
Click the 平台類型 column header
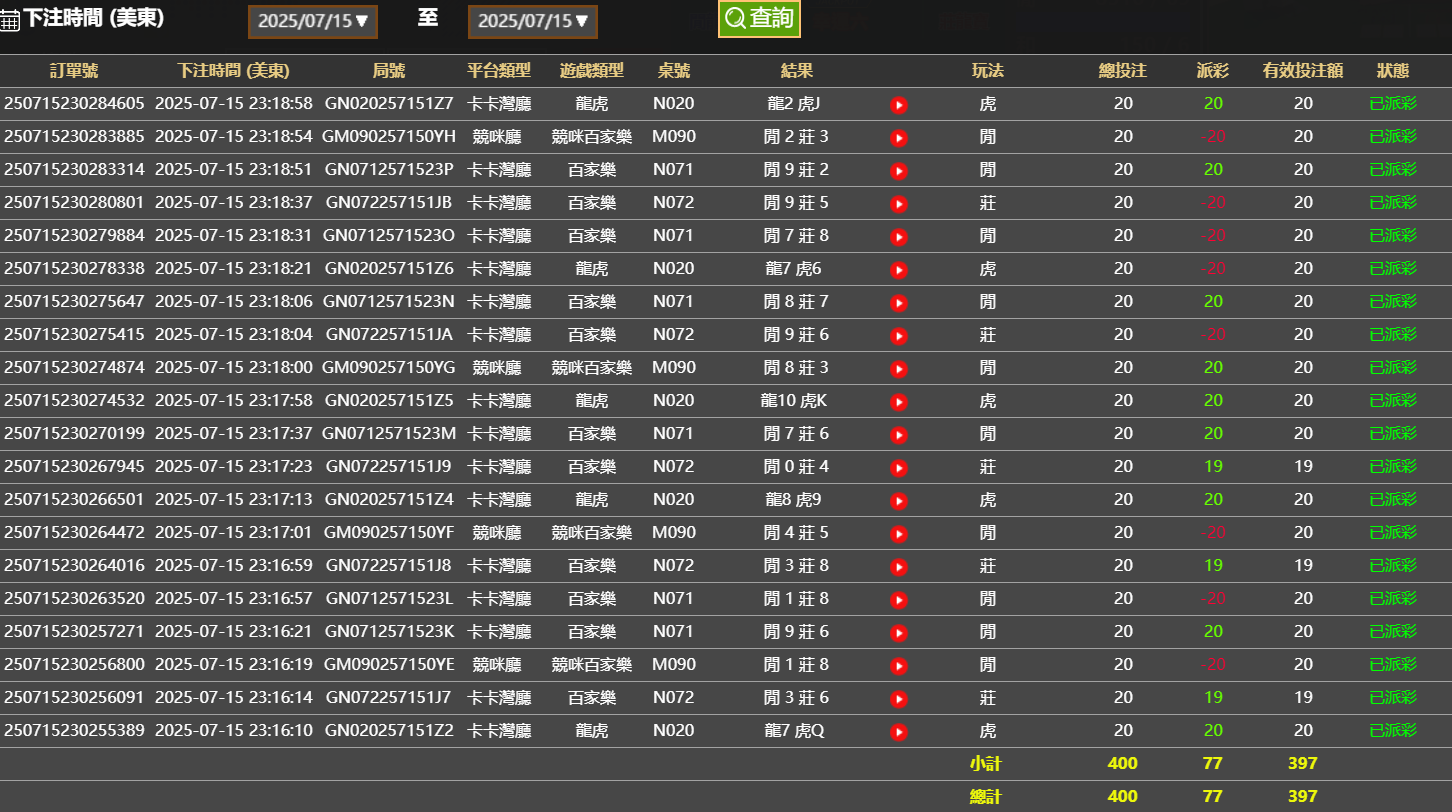501,71
